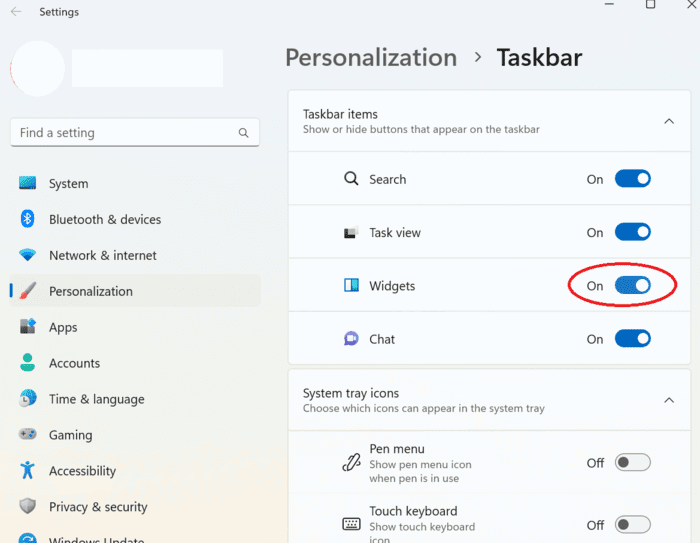700x543 pixels.
Task: Click the Personalization paintbrush icon
Action: pyautogui.click(x=28, y=291)
